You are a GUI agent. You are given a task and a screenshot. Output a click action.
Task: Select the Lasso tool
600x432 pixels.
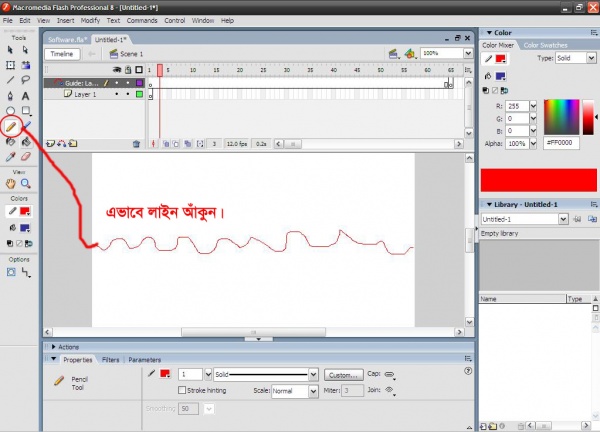(26, 80)
